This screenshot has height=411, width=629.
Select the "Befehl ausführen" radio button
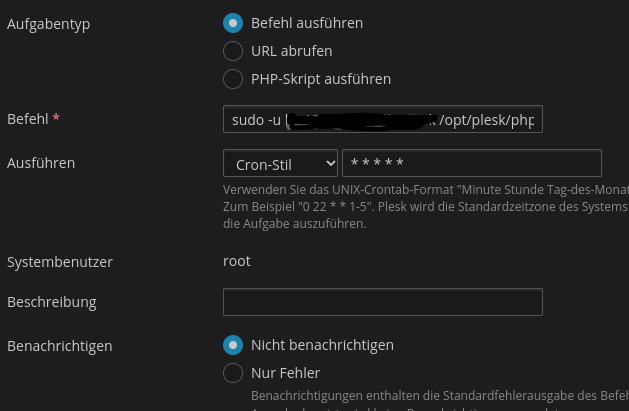[x=233, y=23]
